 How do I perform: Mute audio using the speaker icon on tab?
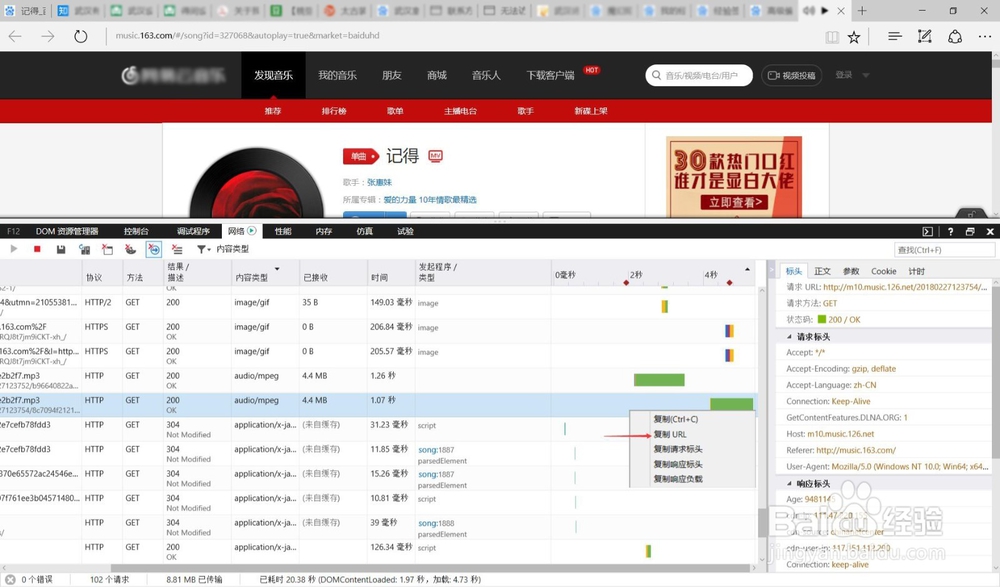tap(809, 11)
